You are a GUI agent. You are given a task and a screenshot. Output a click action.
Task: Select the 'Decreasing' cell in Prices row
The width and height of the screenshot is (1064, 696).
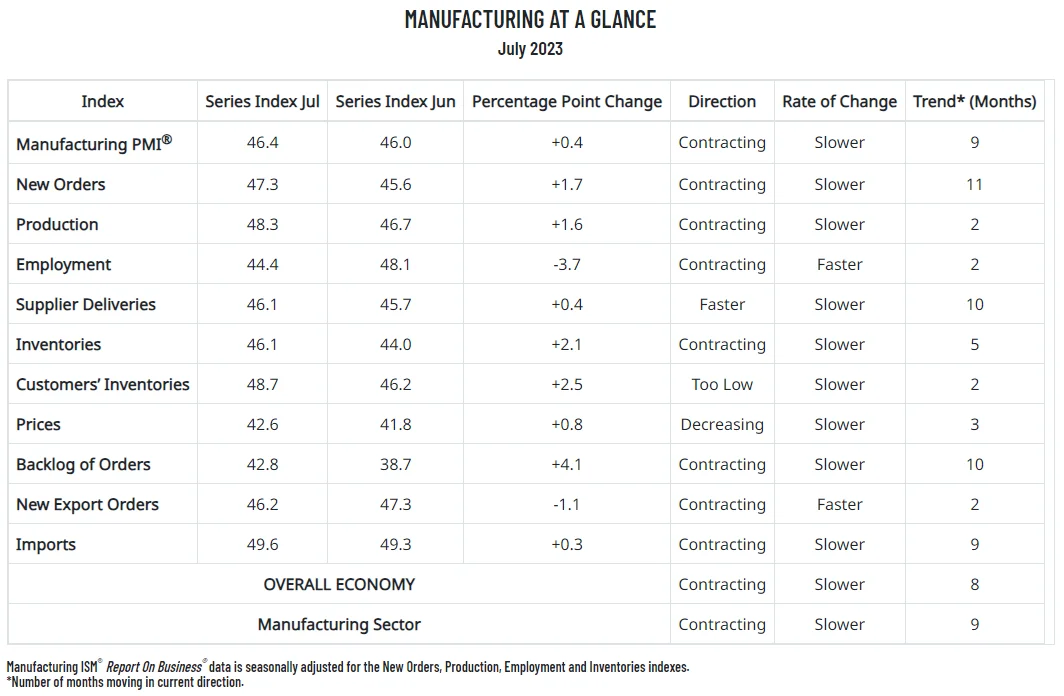[x=722, y=425]
